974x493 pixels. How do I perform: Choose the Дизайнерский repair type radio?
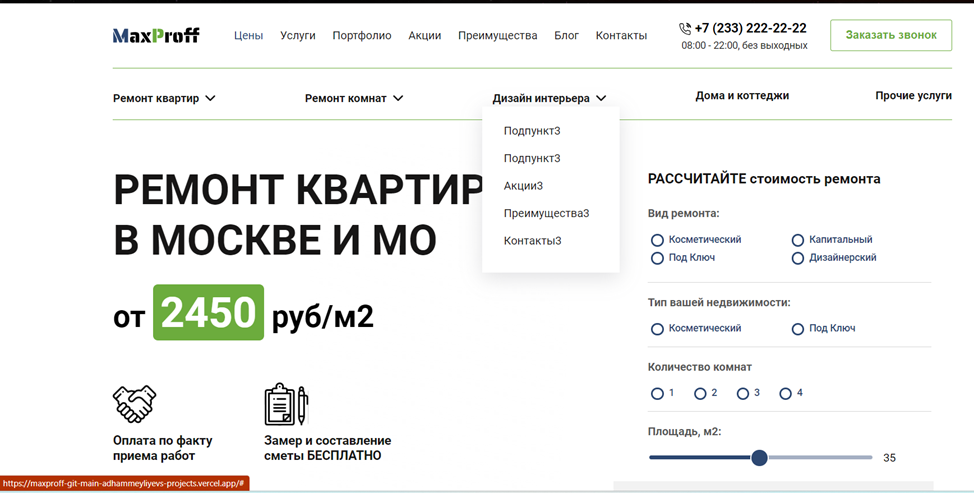[x=798, y=258]
